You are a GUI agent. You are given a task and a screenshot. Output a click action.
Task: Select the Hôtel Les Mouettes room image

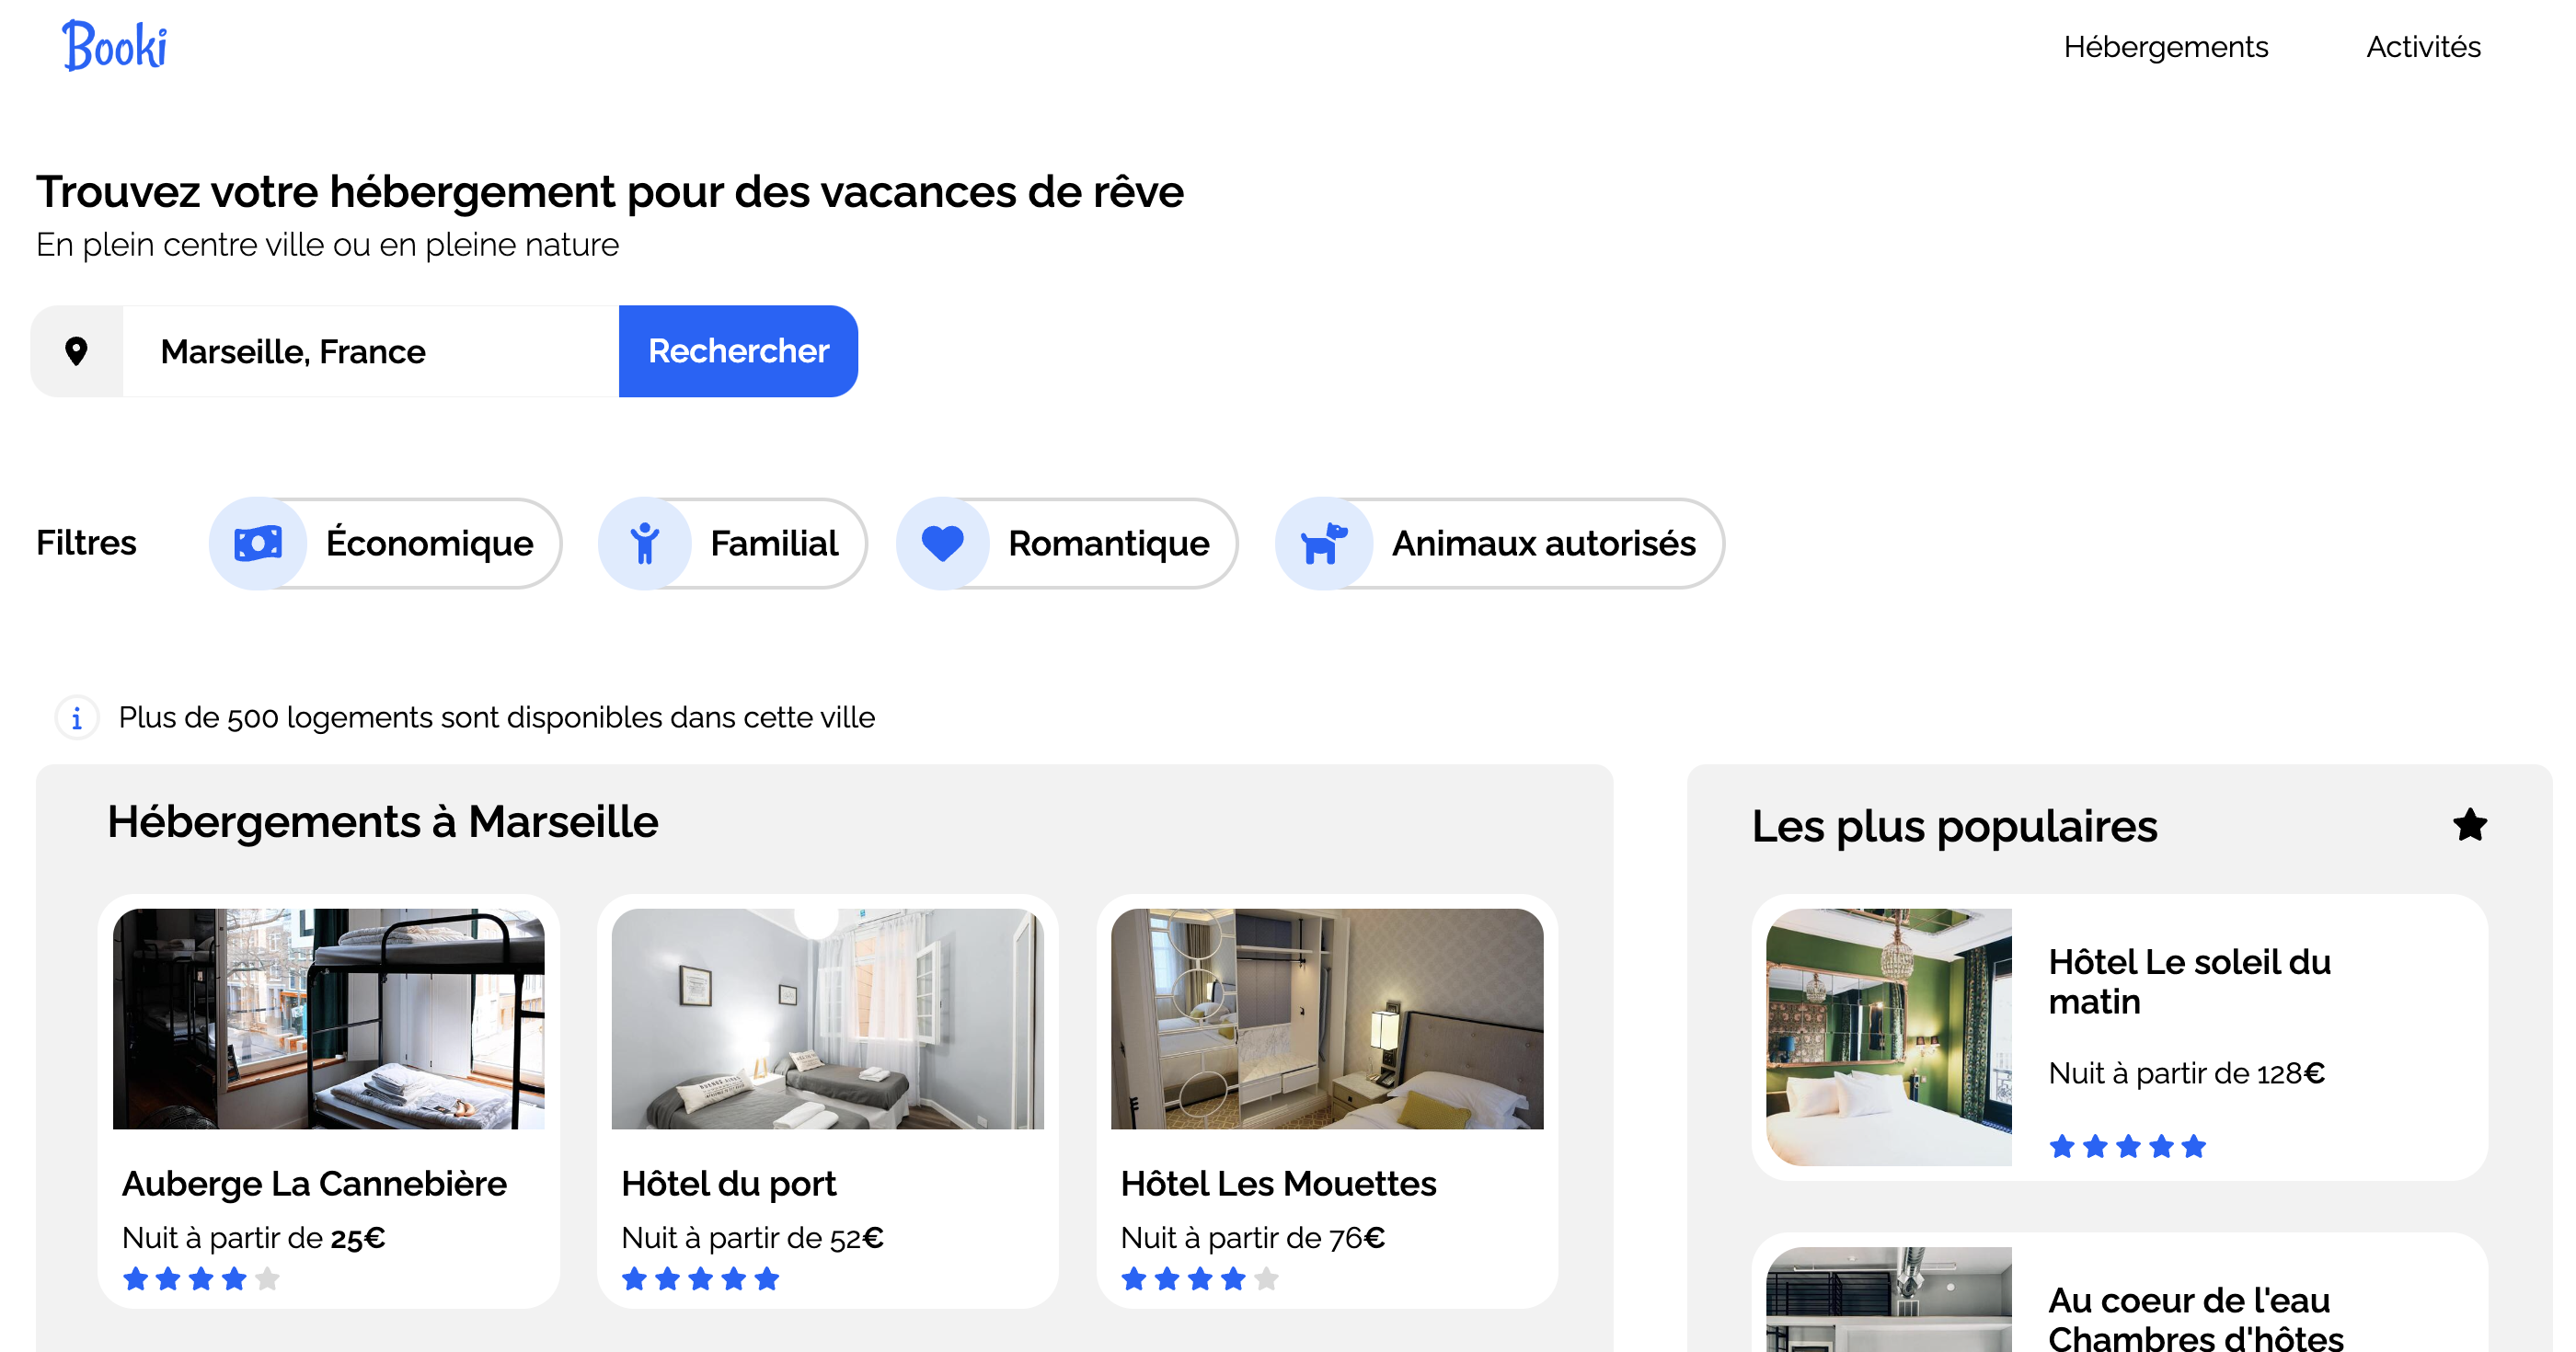tap(1326, 1018)
